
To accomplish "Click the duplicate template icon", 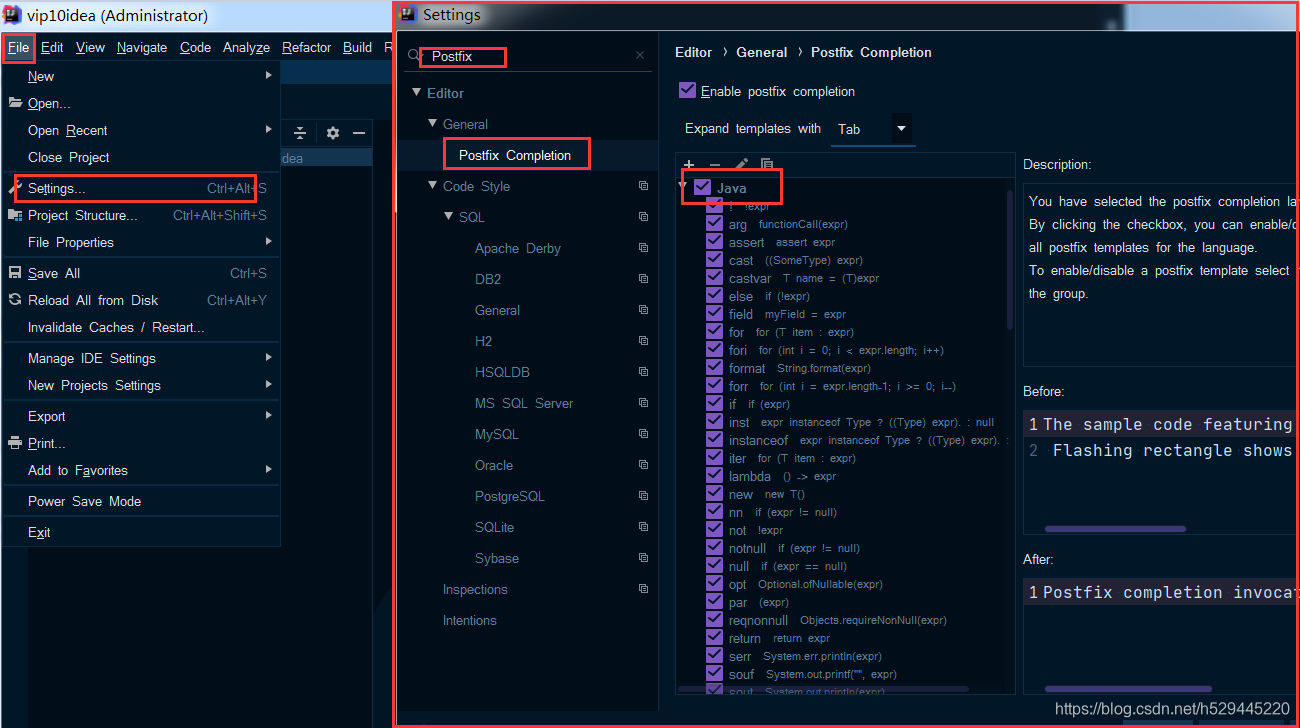I will [767, 164].
